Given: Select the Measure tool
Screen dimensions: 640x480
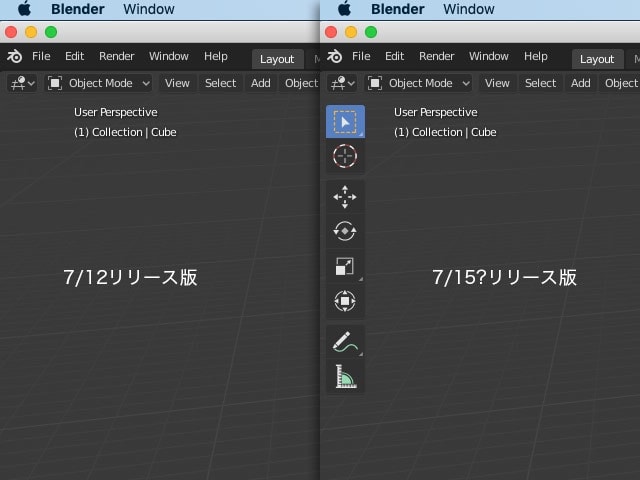Looking at the screenshot, I should 345,376.
